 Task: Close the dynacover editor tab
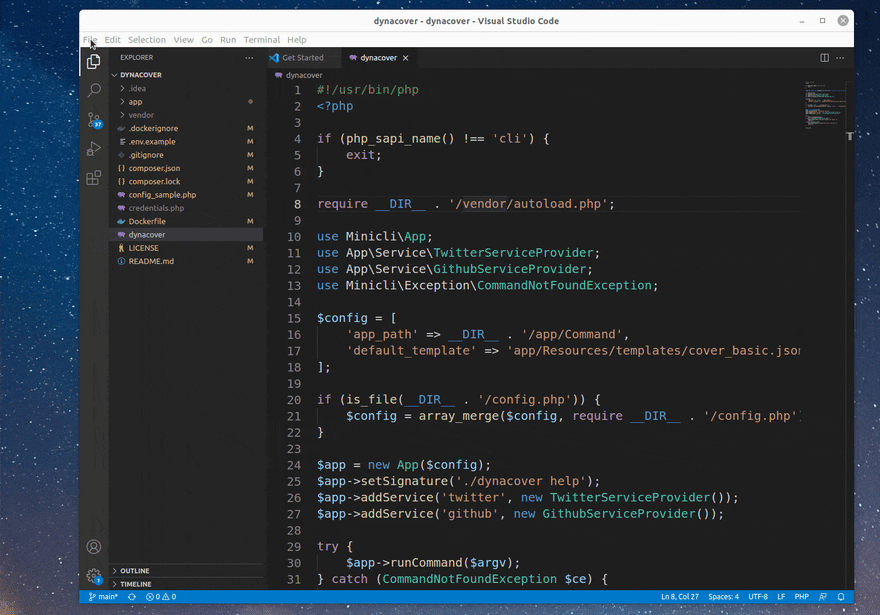(405, 58)
